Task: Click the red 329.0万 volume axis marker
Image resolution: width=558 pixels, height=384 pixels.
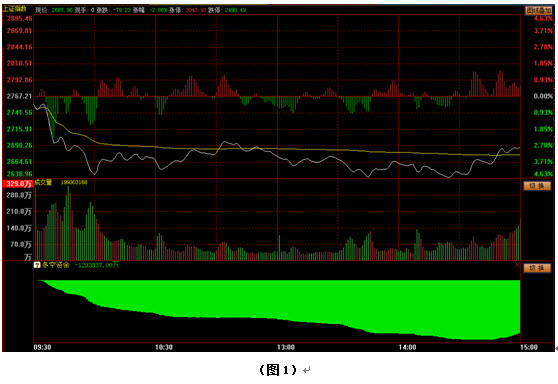Action: tap(18, 184)
